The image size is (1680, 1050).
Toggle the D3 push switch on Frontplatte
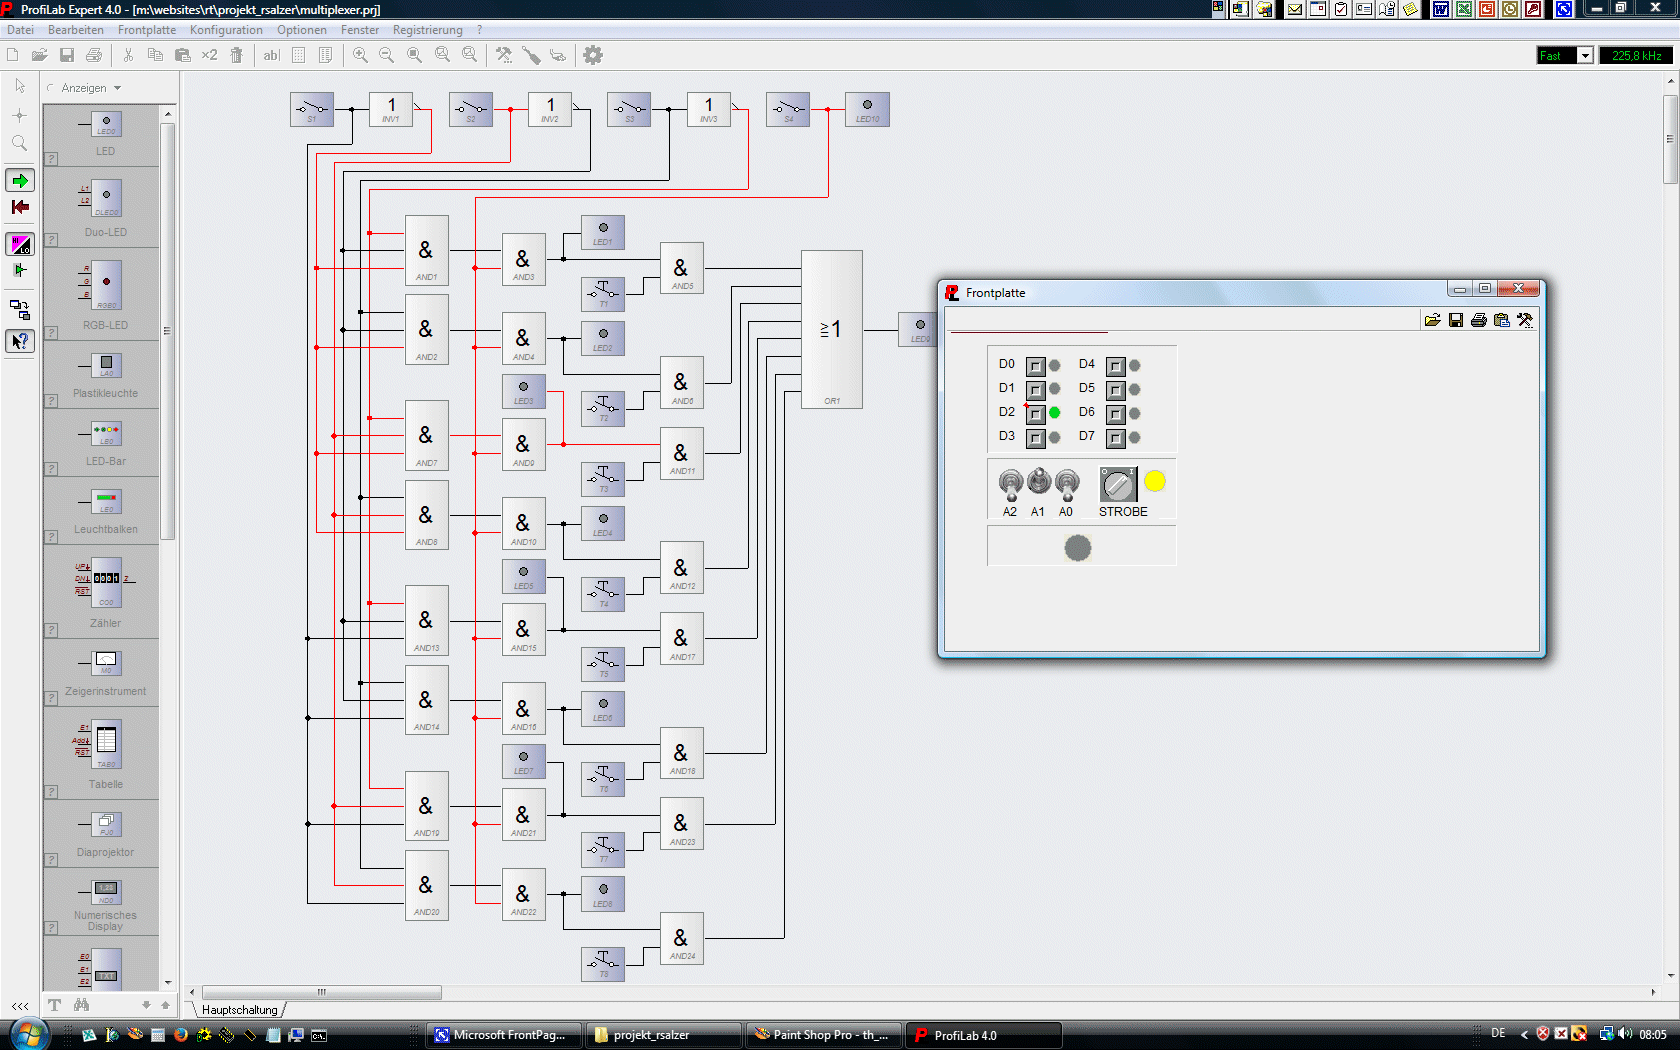tap(1036, 438)
